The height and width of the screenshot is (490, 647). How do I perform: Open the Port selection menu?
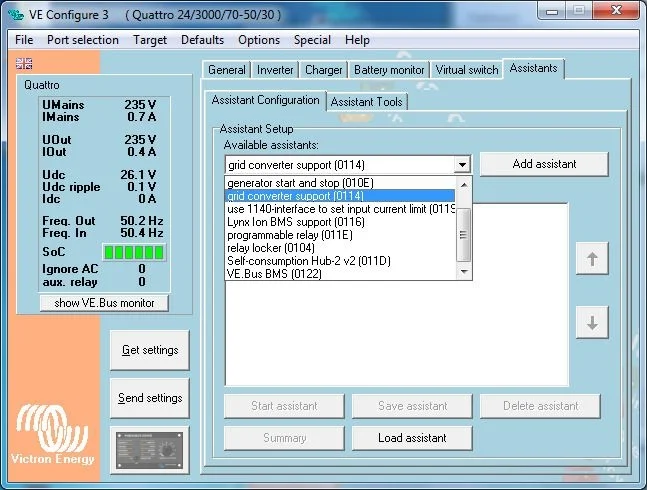[83, 40]
